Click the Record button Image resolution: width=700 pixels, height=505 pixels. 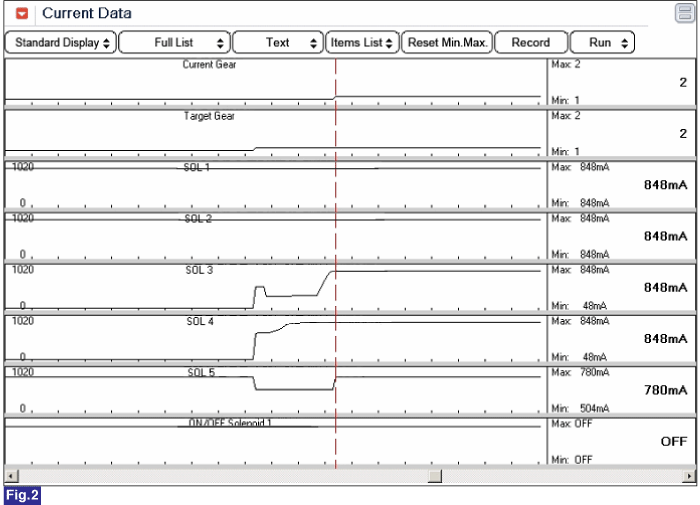pos(531,43)
